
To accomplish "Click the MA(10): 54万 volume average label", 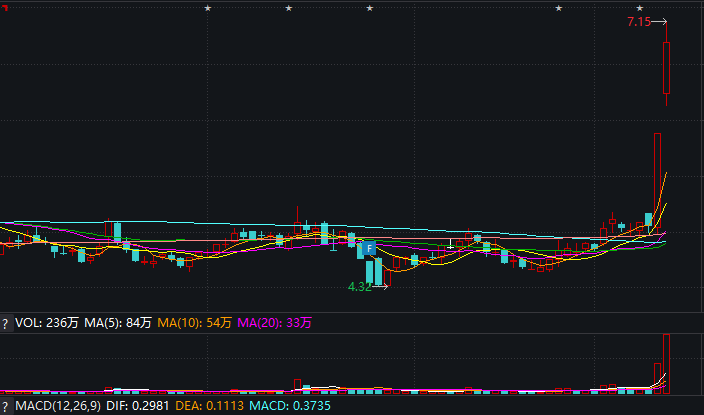I will (194, 322).
